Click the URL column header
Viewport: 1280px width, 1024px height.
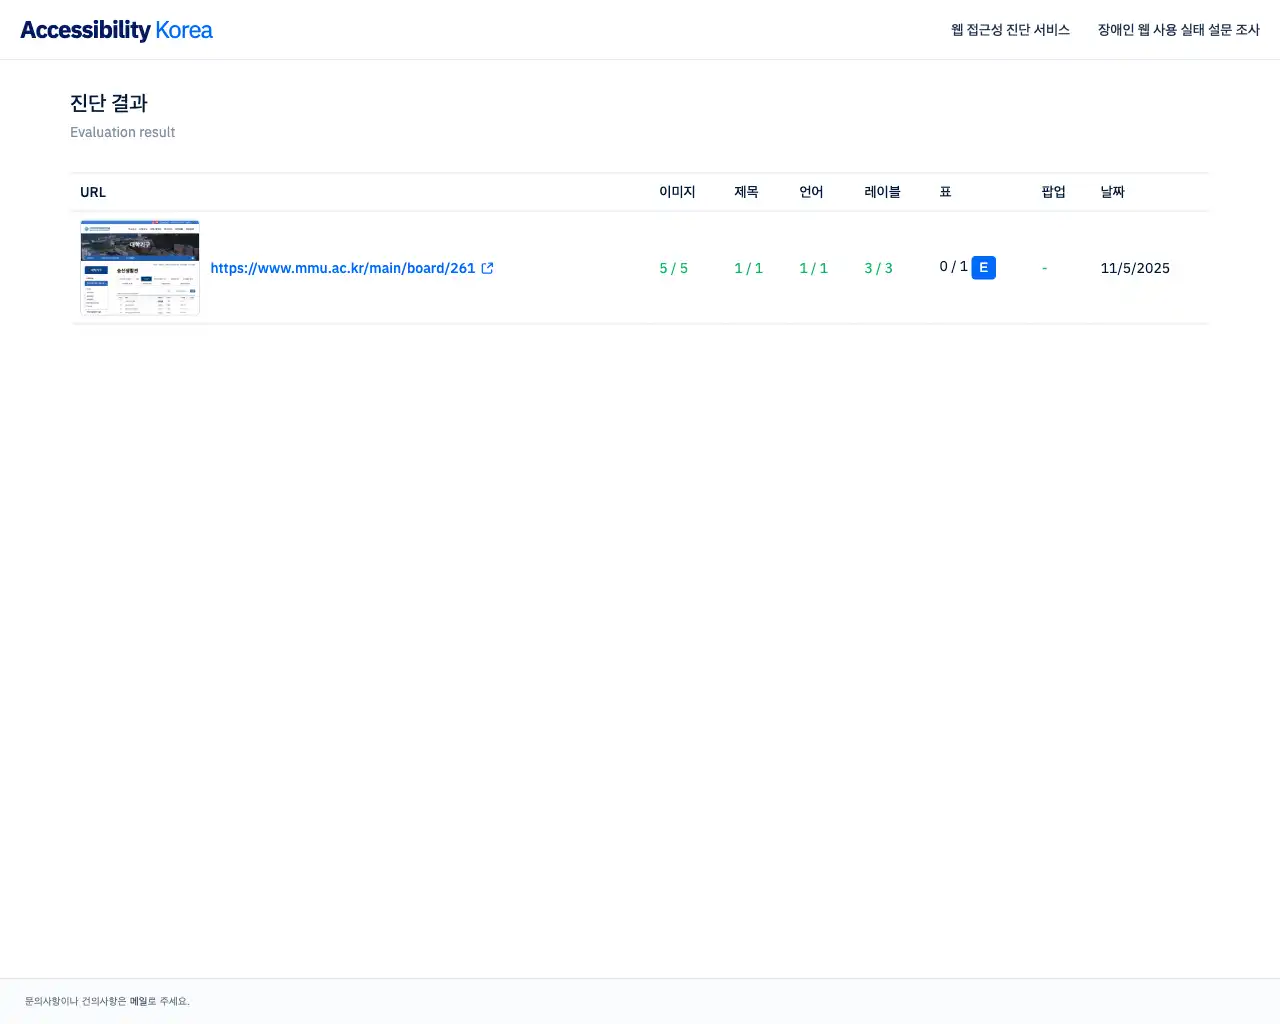[x=92, y=192]
